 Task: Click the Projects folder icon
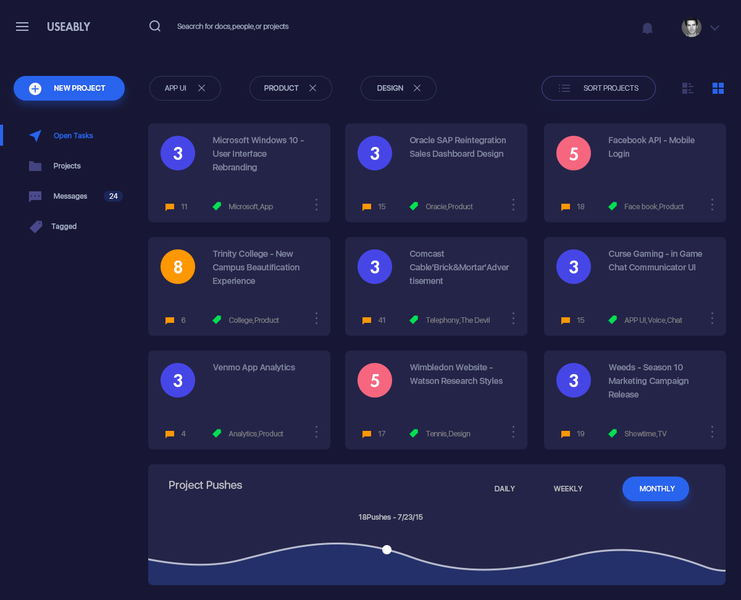35,166
